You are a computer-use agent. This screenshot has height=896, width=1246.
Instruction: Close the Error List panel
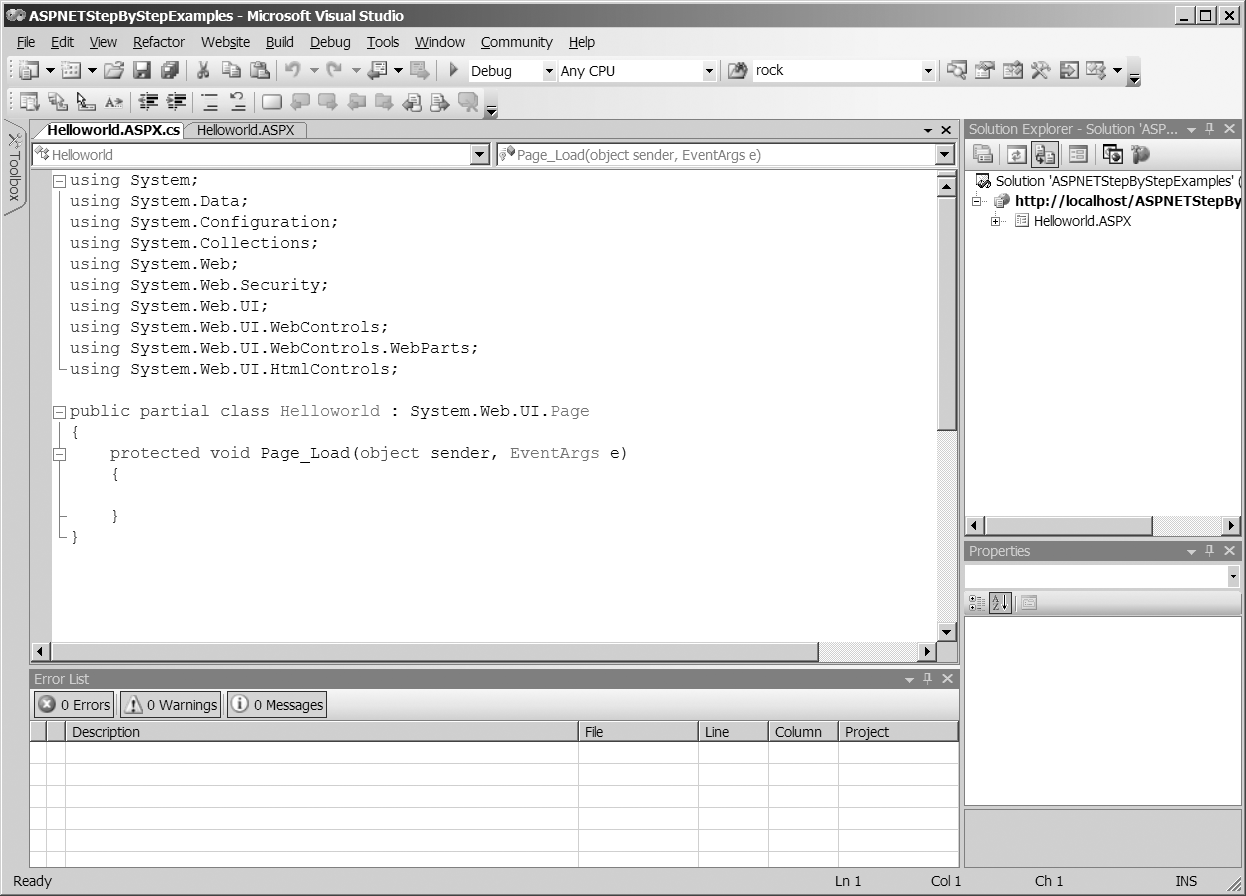(x=948, y=678)
